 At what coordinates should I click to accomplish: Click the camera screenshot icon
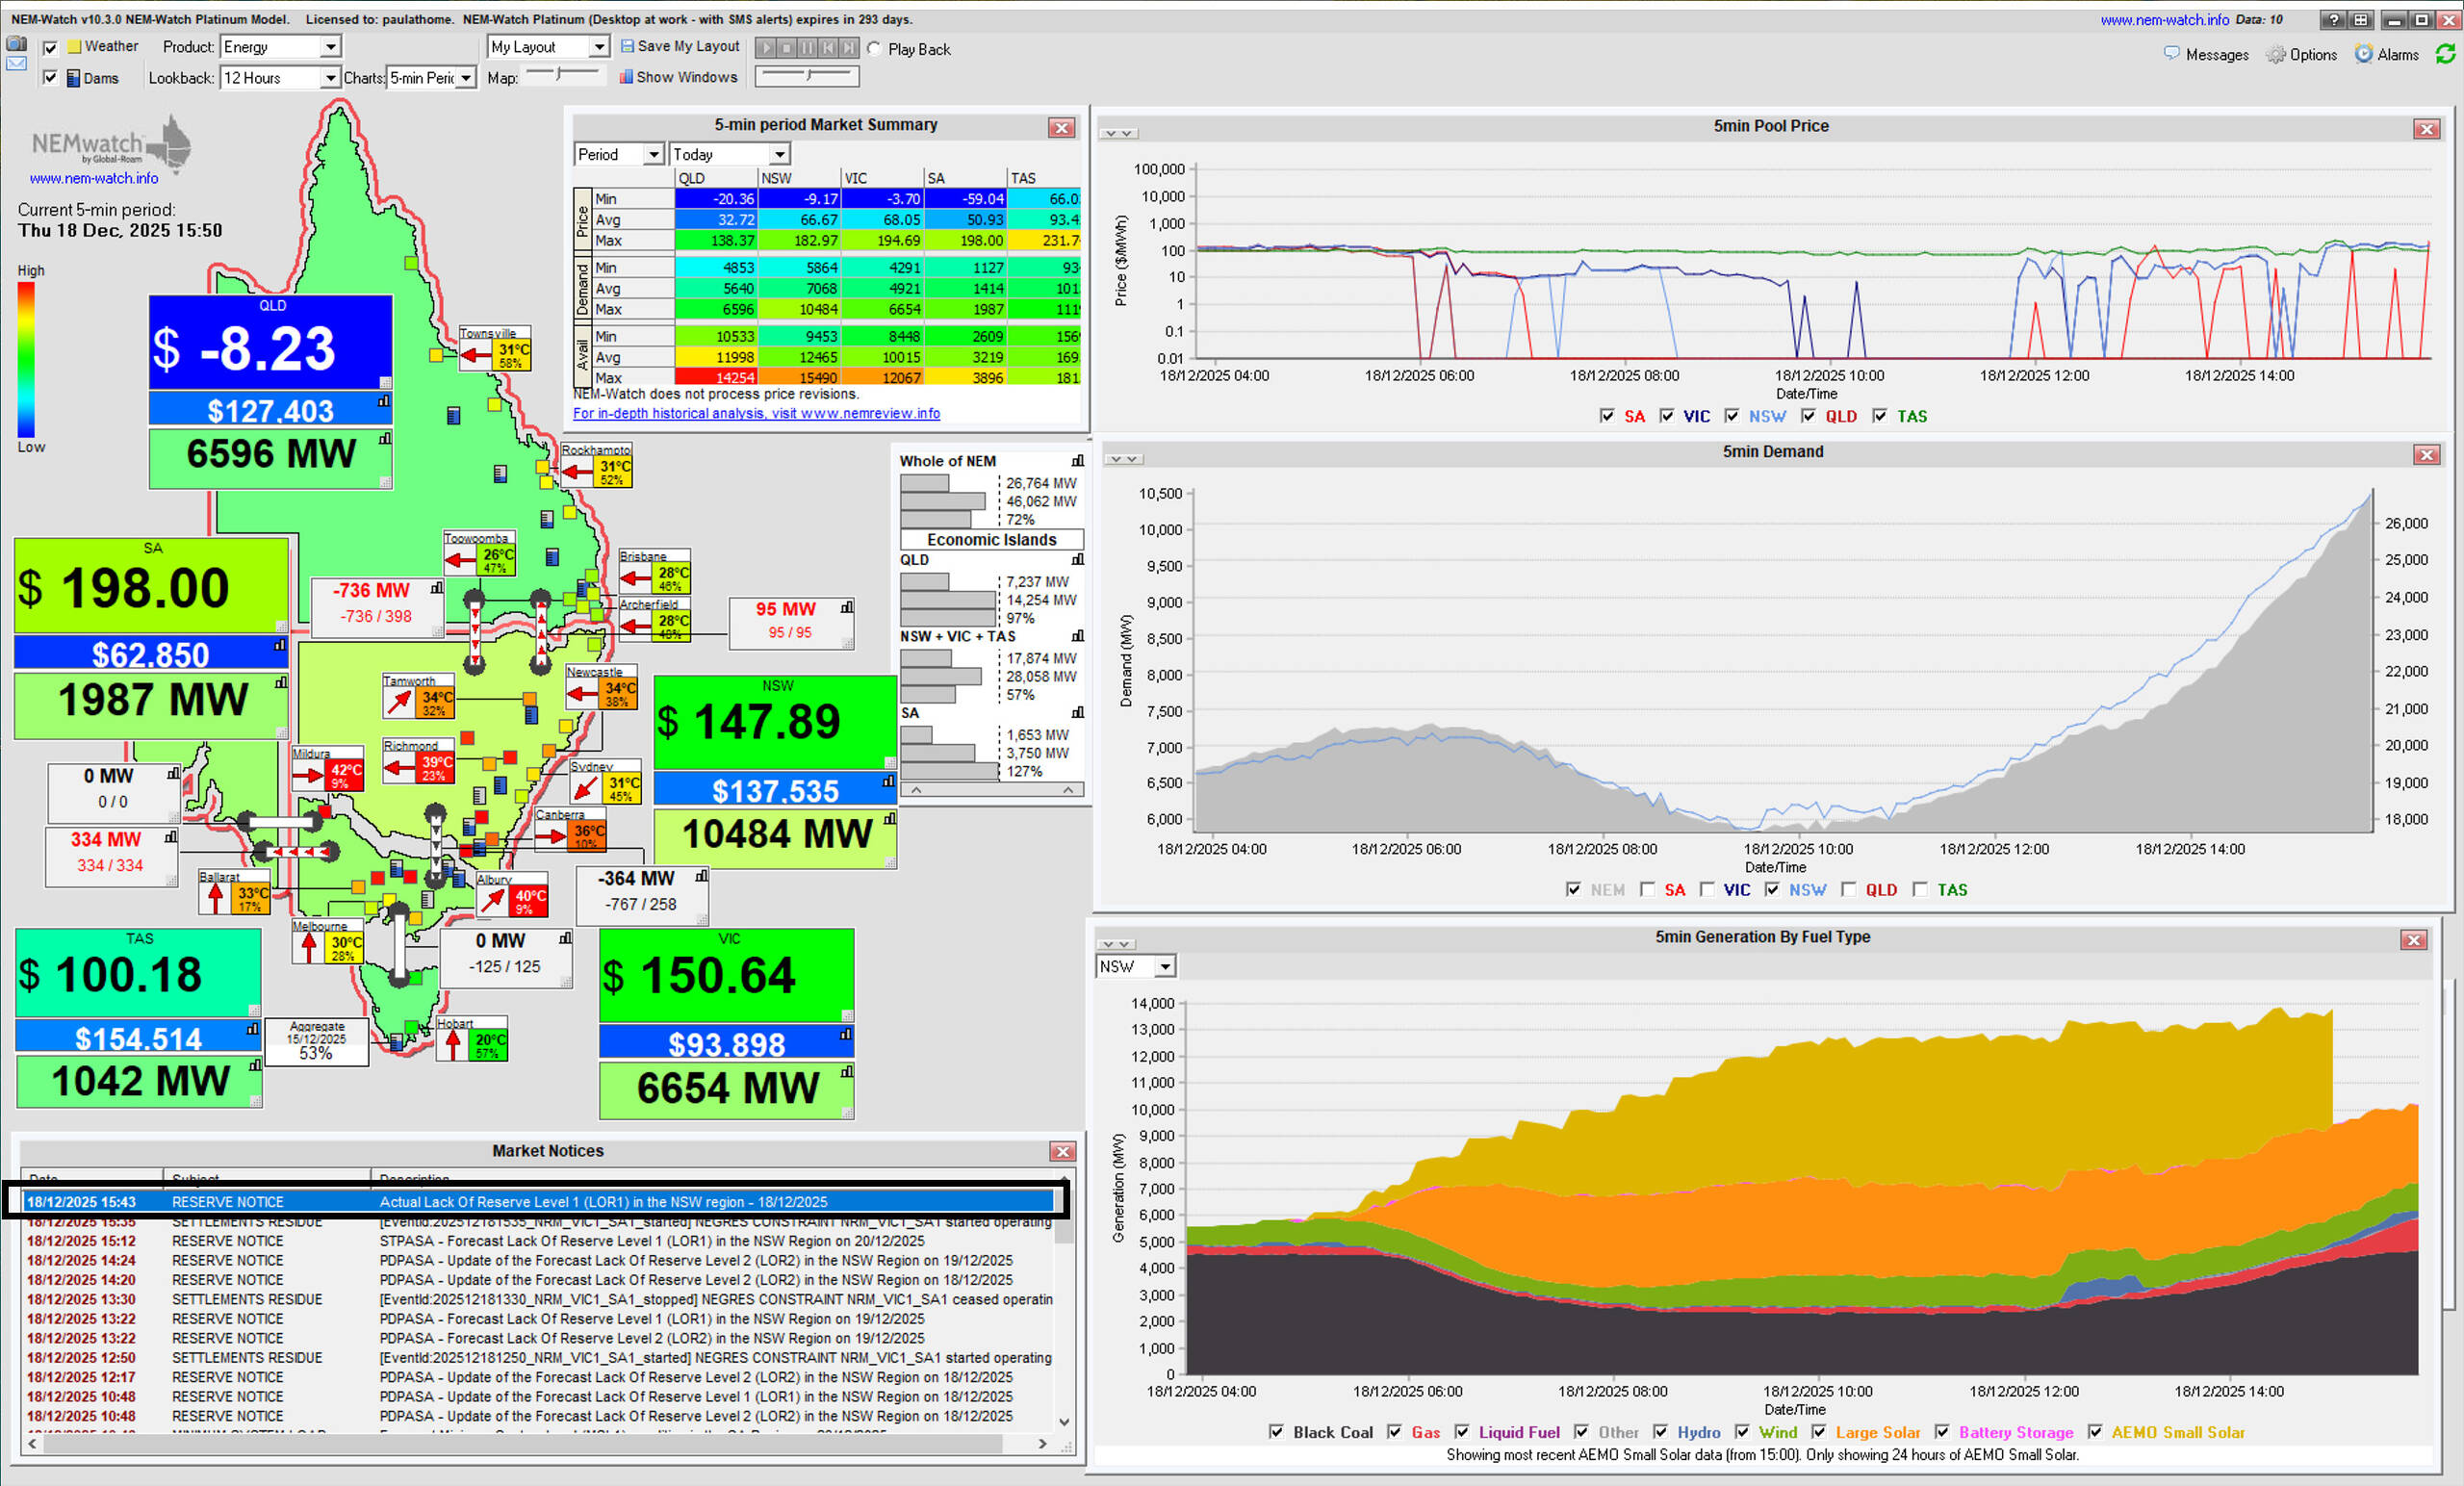16,44
